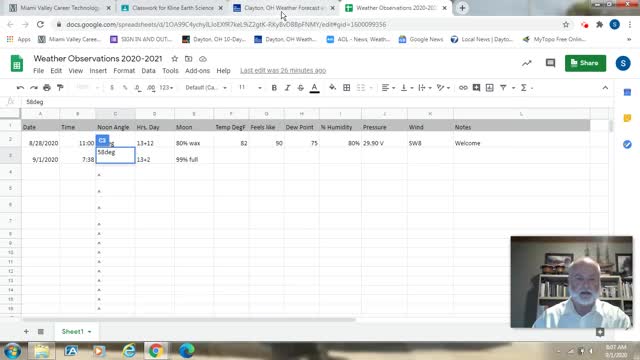Select the paint format tool

coord(60,88)
